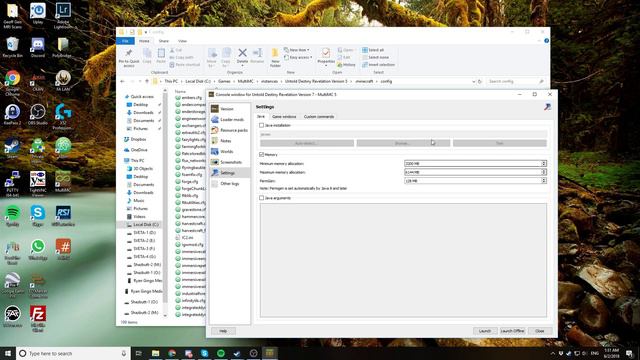Click the Java arguments text area
640x360 pixels.
[x=403, y=260]
